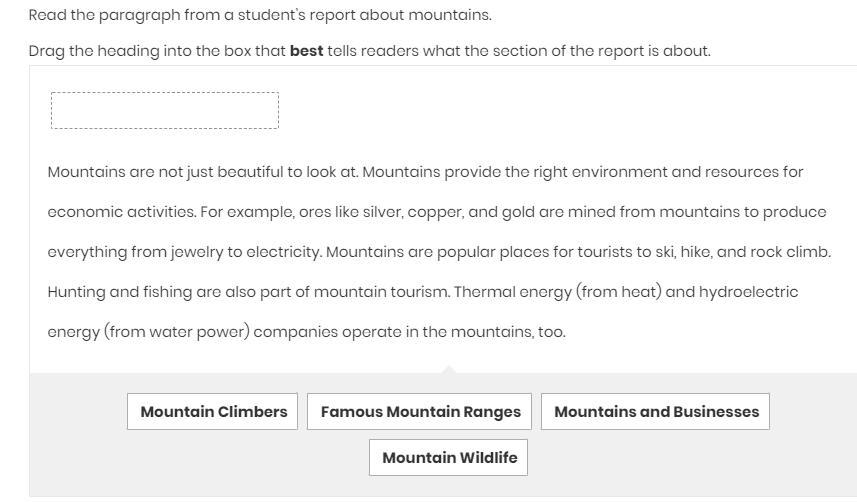
Task: Click the bold word "best" in instructions
Action: pyautogui.click(x=306, y=51)
